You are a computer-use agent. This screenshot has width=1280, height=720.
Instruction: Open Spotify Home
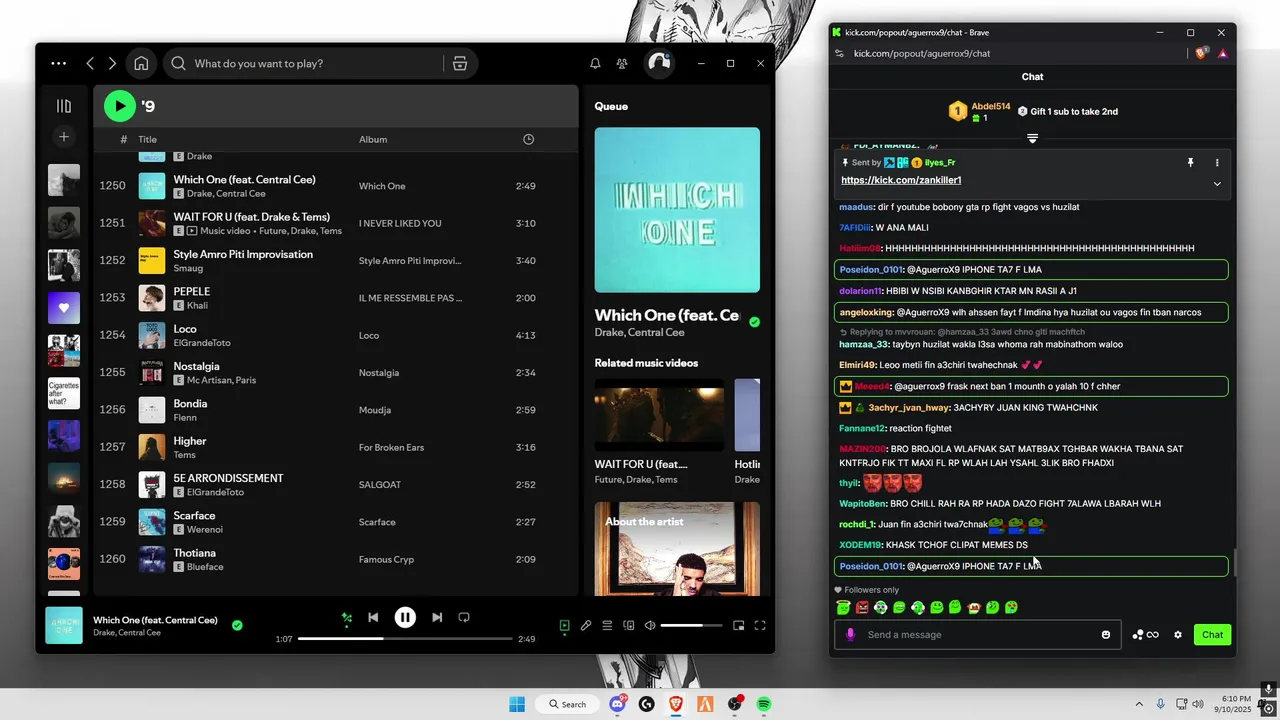141,63
